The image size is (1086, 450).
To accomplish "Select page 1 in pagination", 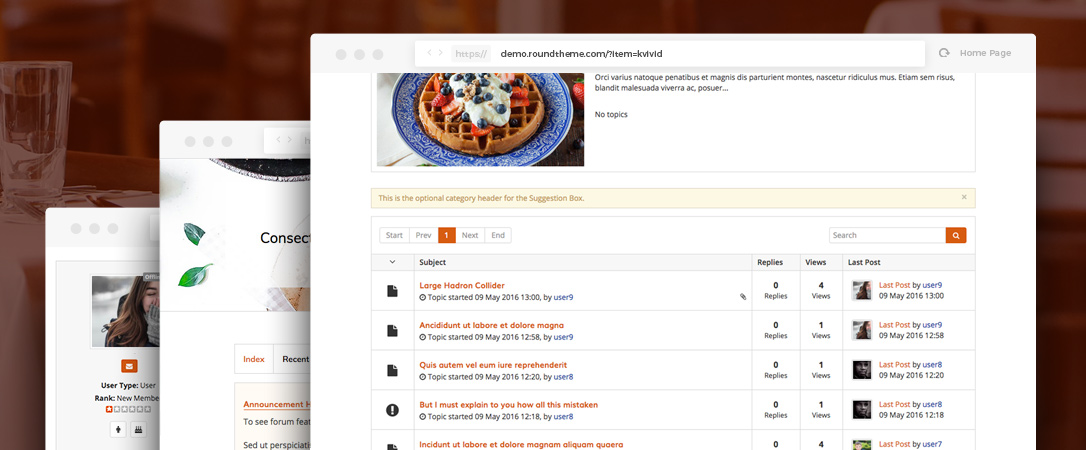I will coord(447,235).
